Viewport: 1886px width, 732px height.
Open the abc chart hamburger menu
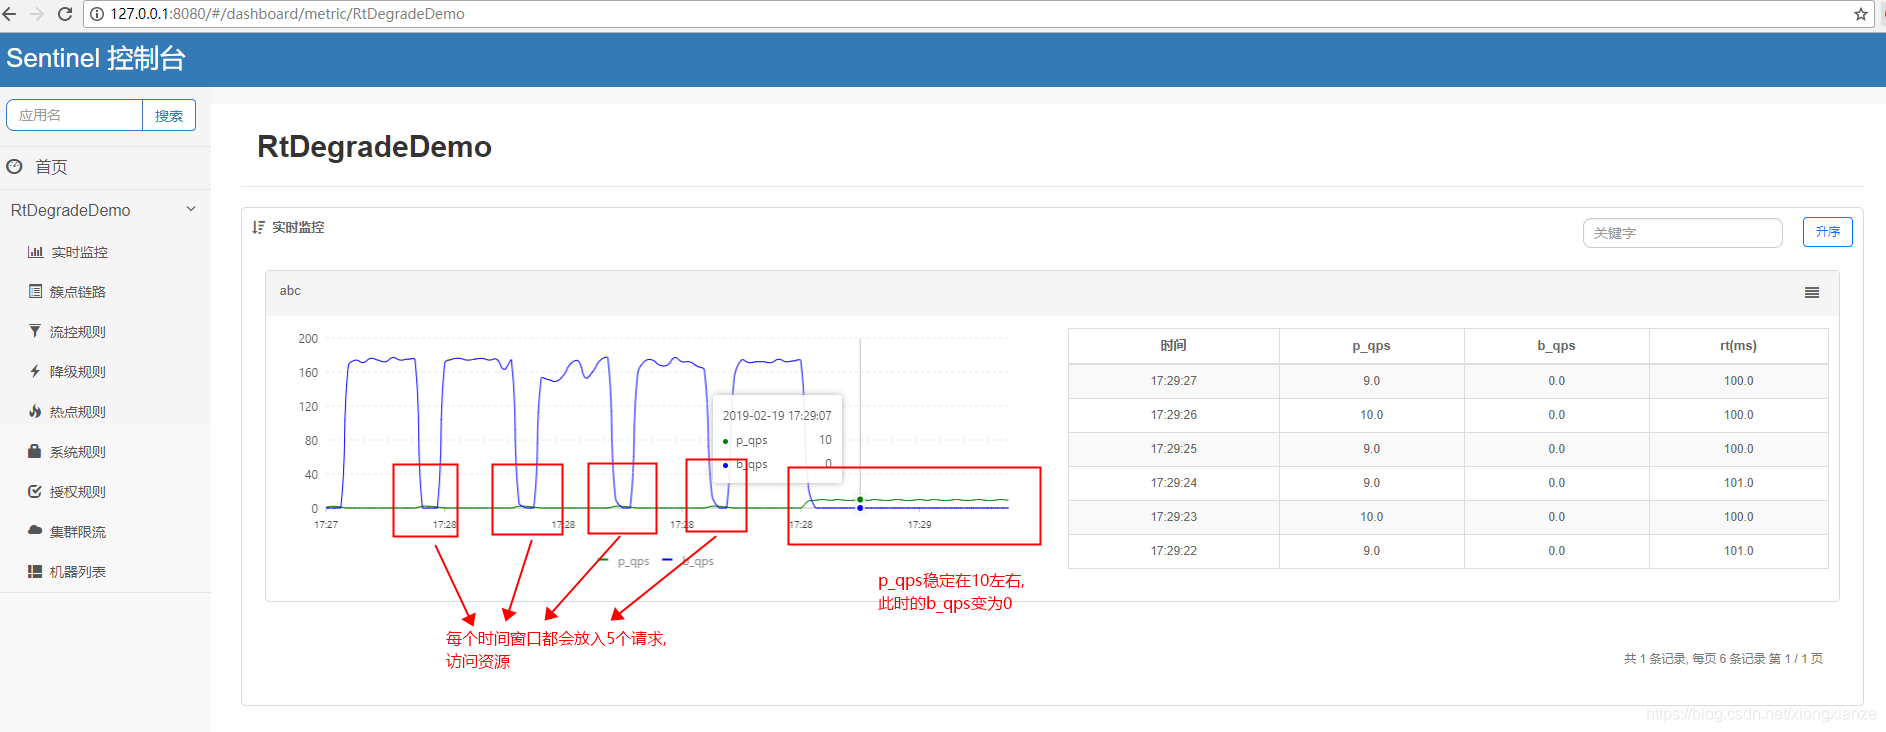[1812, 293]
